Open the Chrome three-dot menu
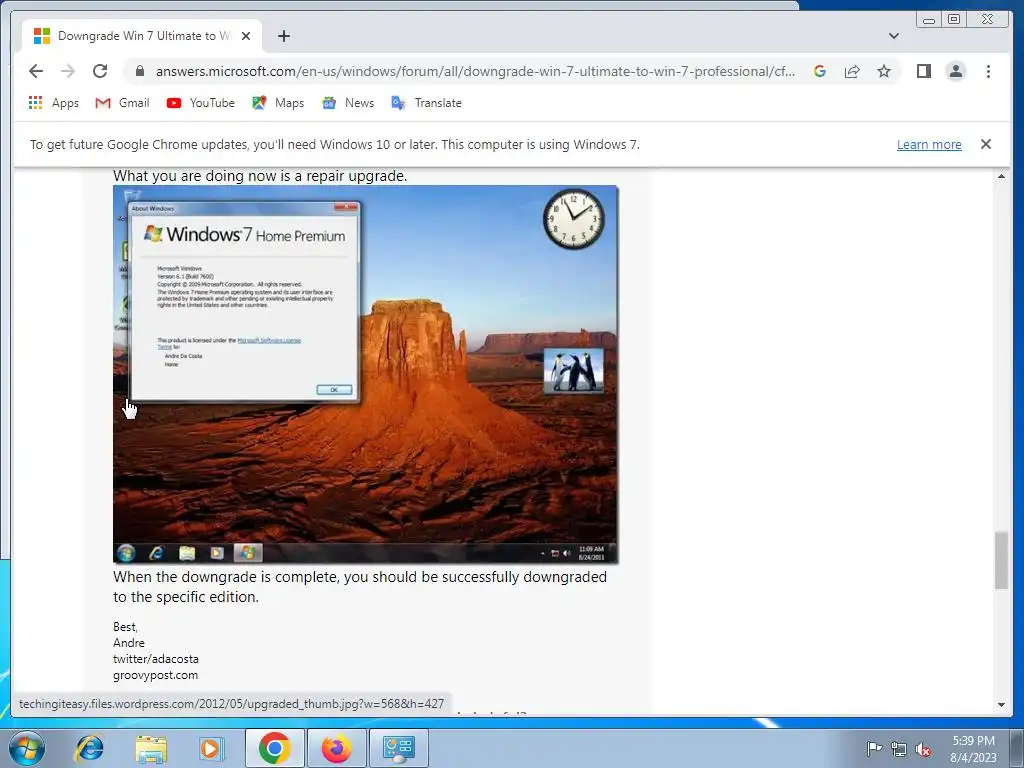The image size is (1024, 768). point(988,71)
